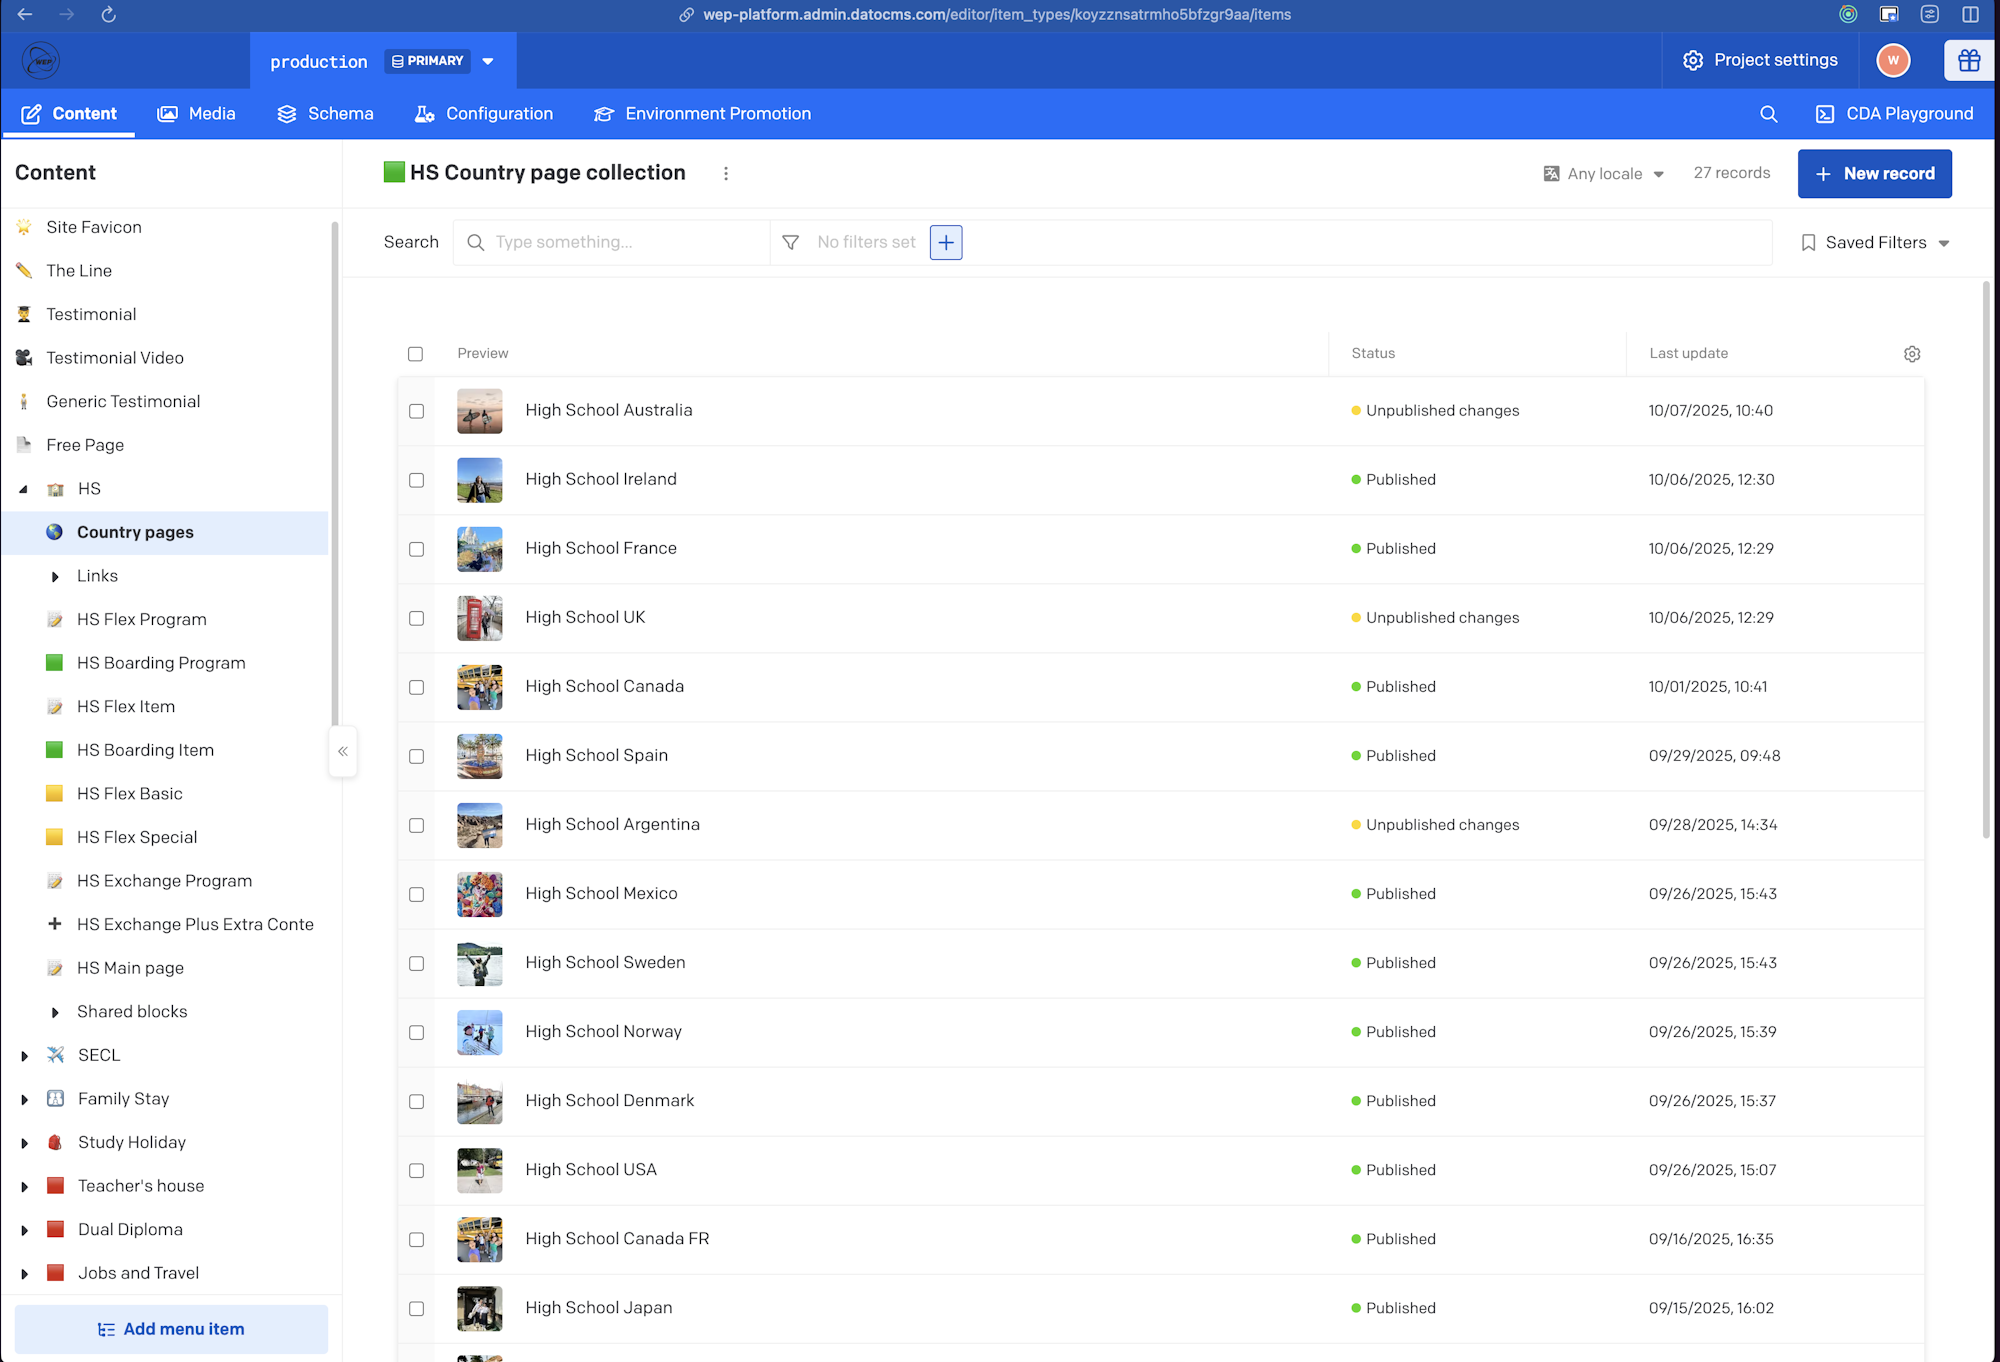
Task: Switch to the Schema tab
Action: click(x=325, y=114)
